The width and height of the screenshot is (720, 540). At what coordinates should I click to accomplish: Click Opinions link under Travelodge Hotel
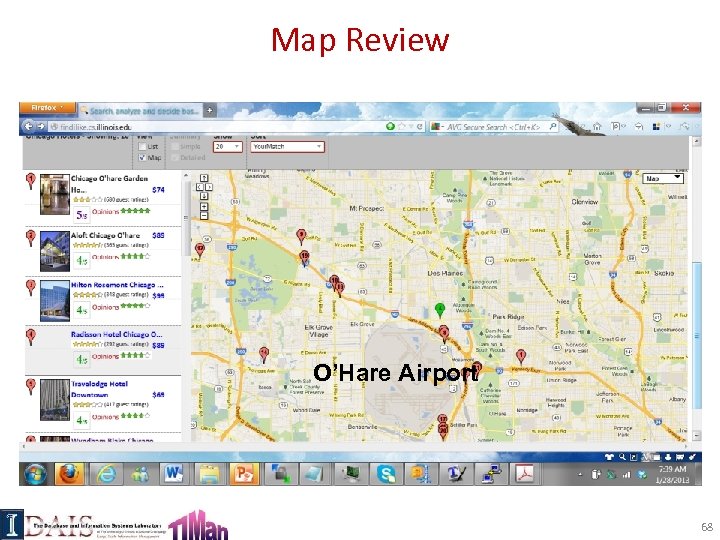pos(105,417)
